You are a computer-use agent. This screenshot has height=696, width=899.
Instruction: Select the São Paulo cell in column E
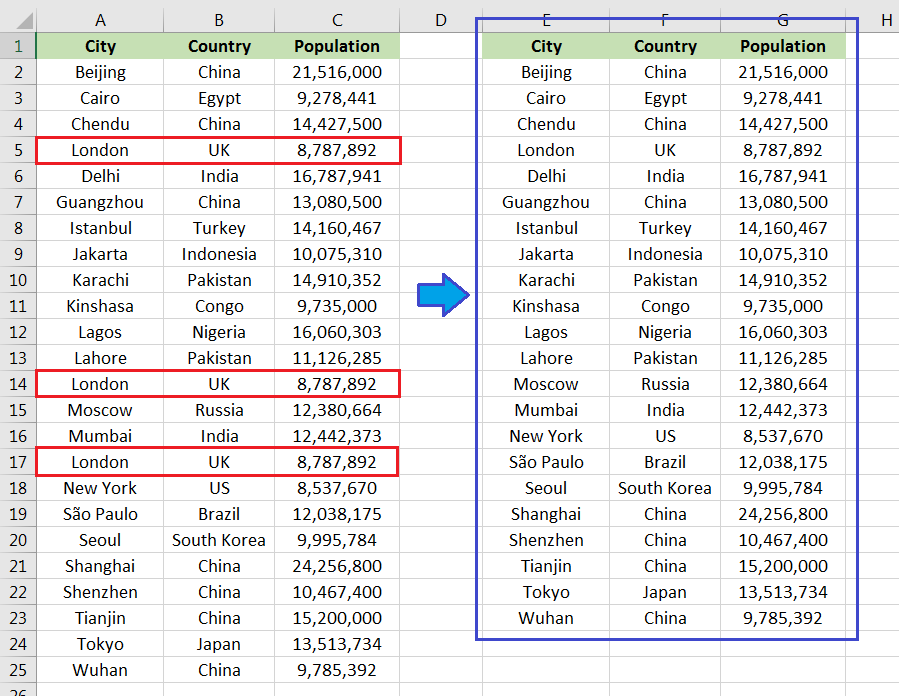[x=546, y=462]
